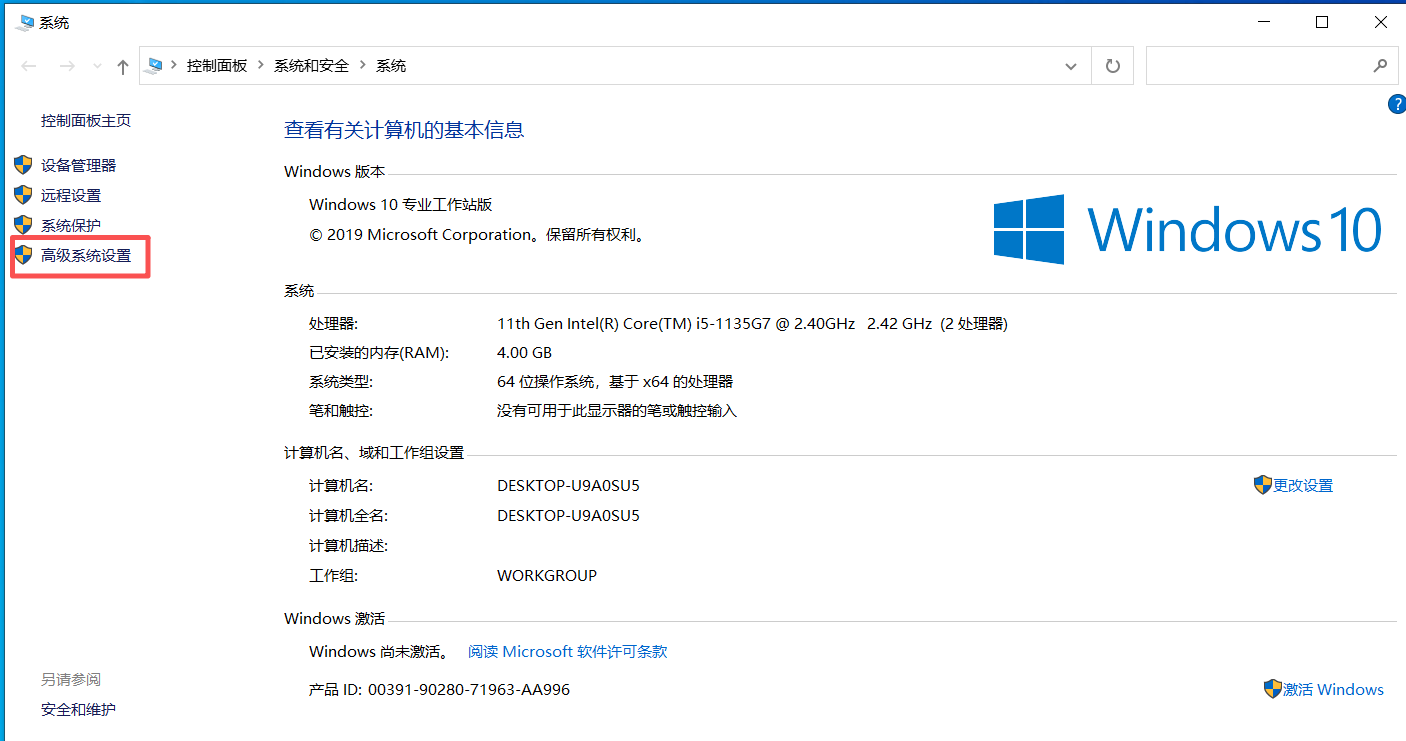Open 高级系统设置 from the sidebar
Screen dimensions: 1406x741
tap(86, 256)
